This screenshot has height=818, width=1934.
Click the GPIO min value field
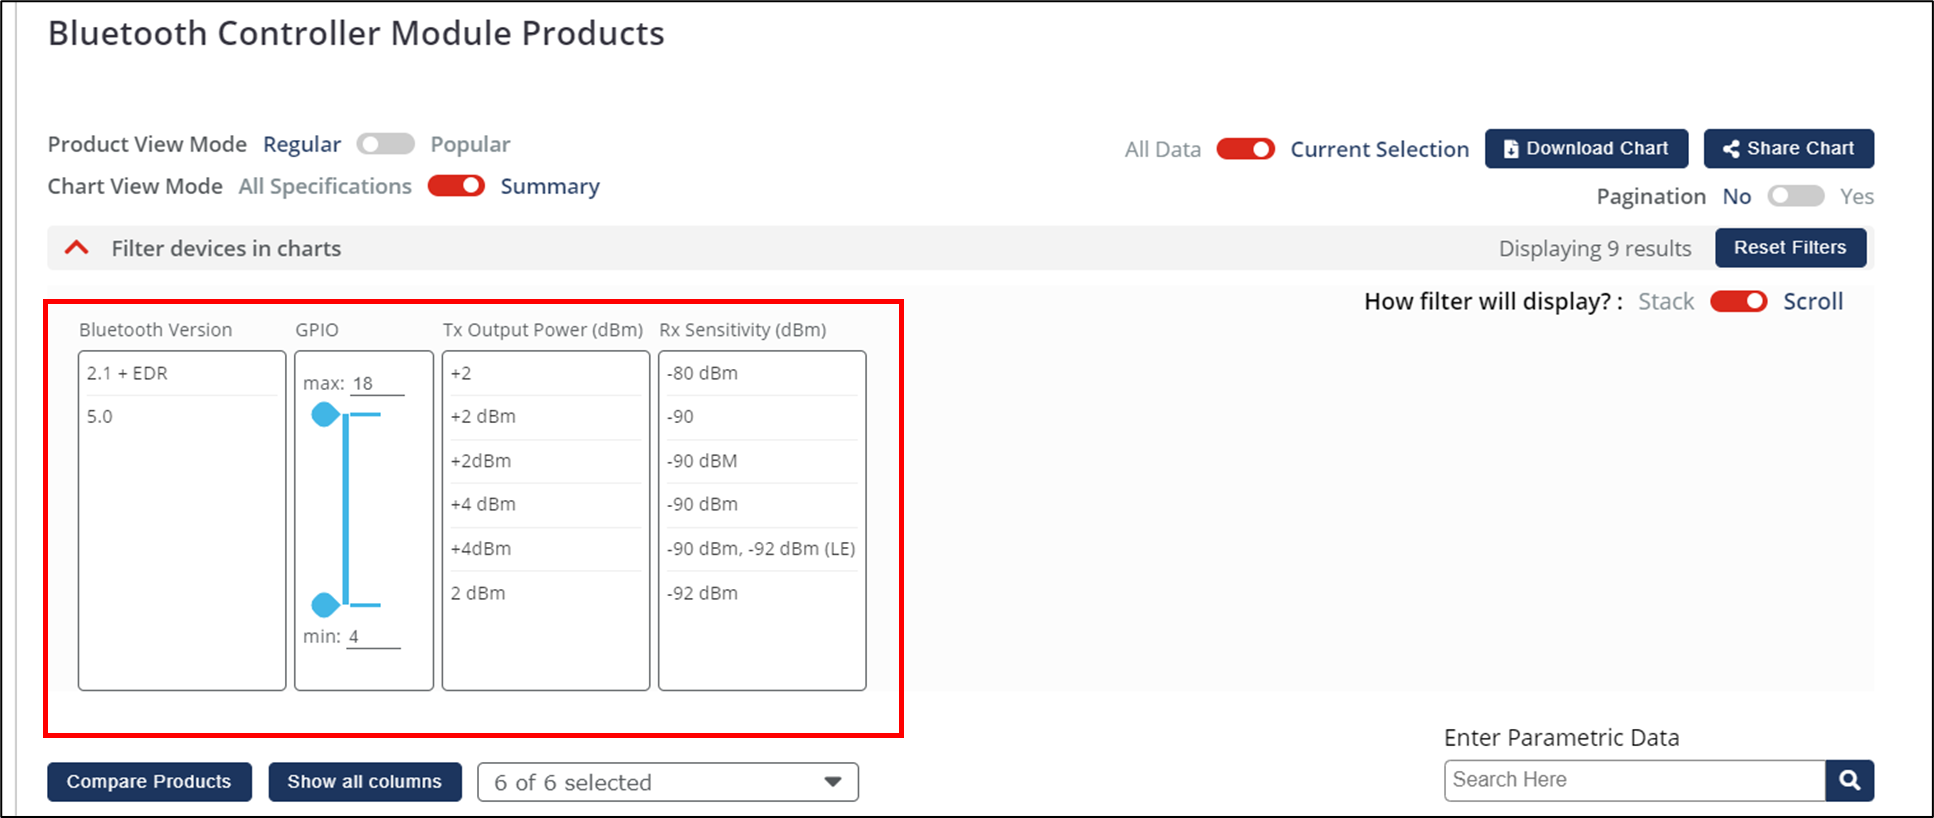click(373, 636)
